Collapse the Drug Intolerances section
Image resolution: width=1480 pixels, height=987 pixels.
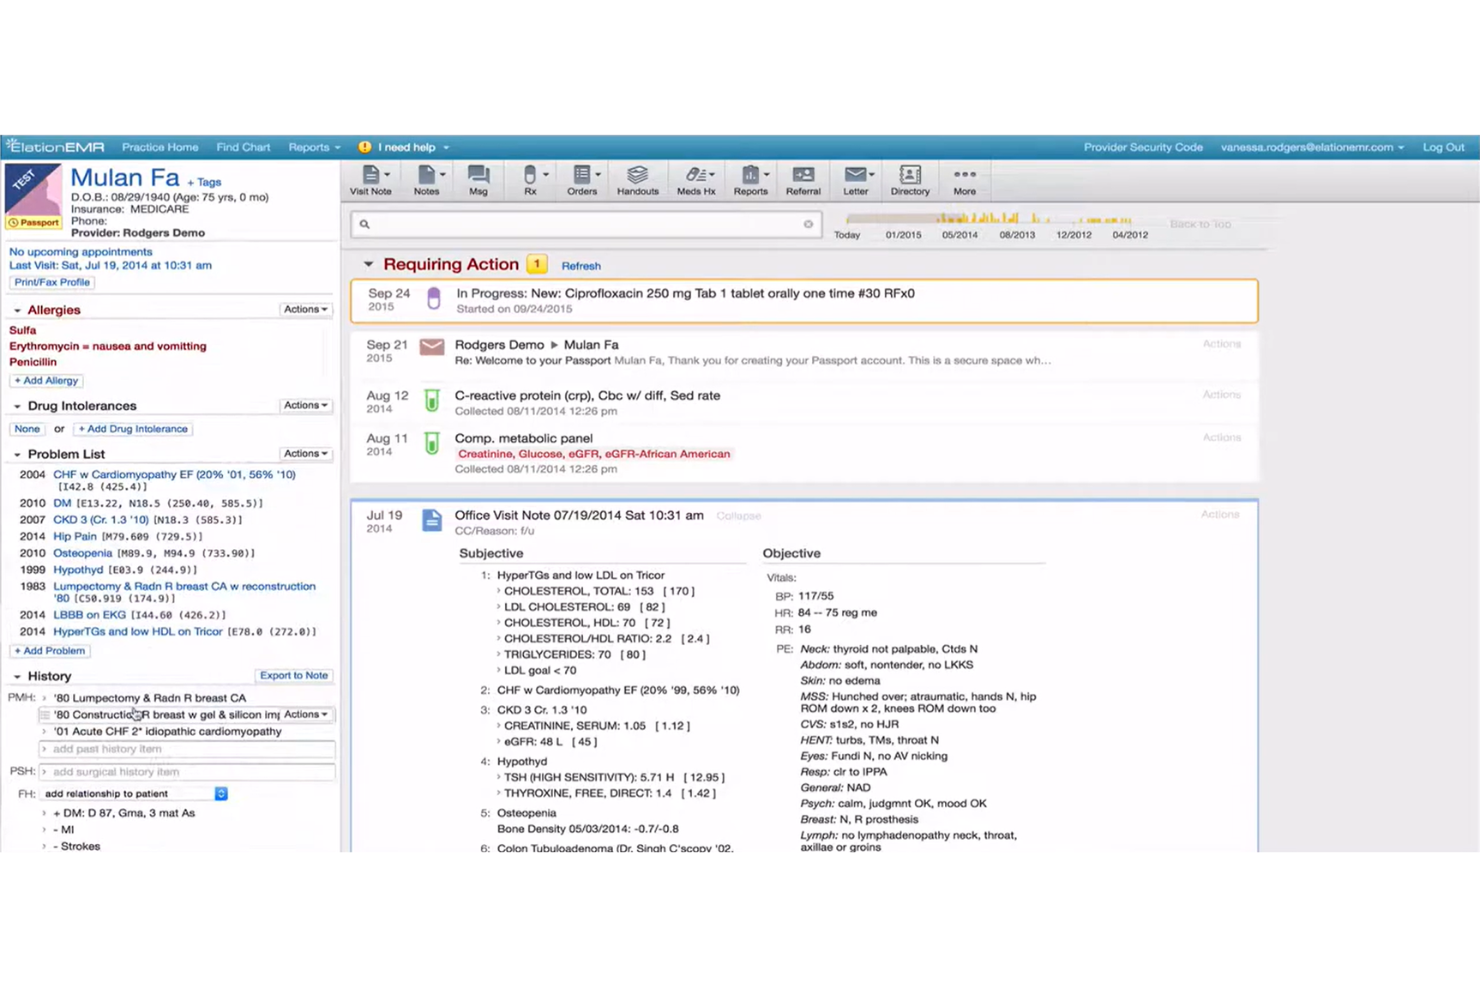[17, 407]
